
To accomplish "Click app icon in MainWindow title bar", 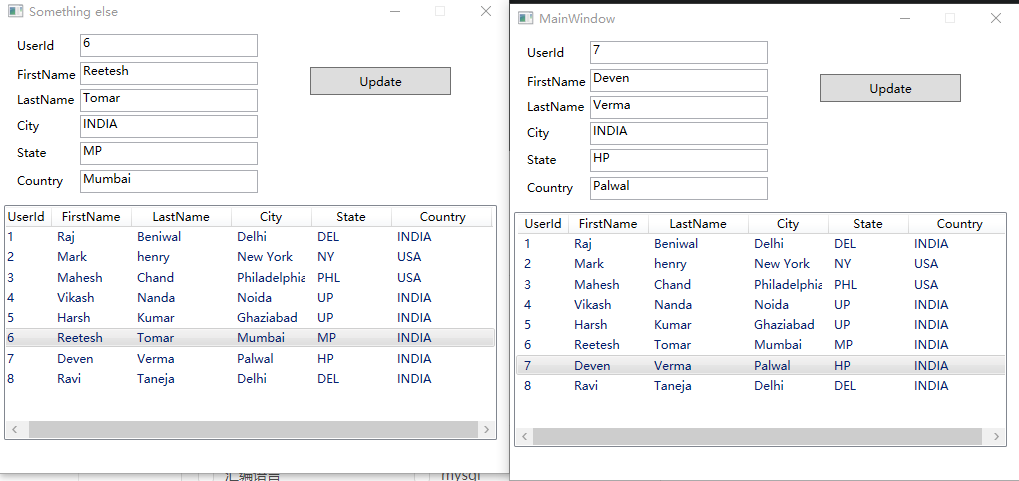I will click(x=525, y=18).
